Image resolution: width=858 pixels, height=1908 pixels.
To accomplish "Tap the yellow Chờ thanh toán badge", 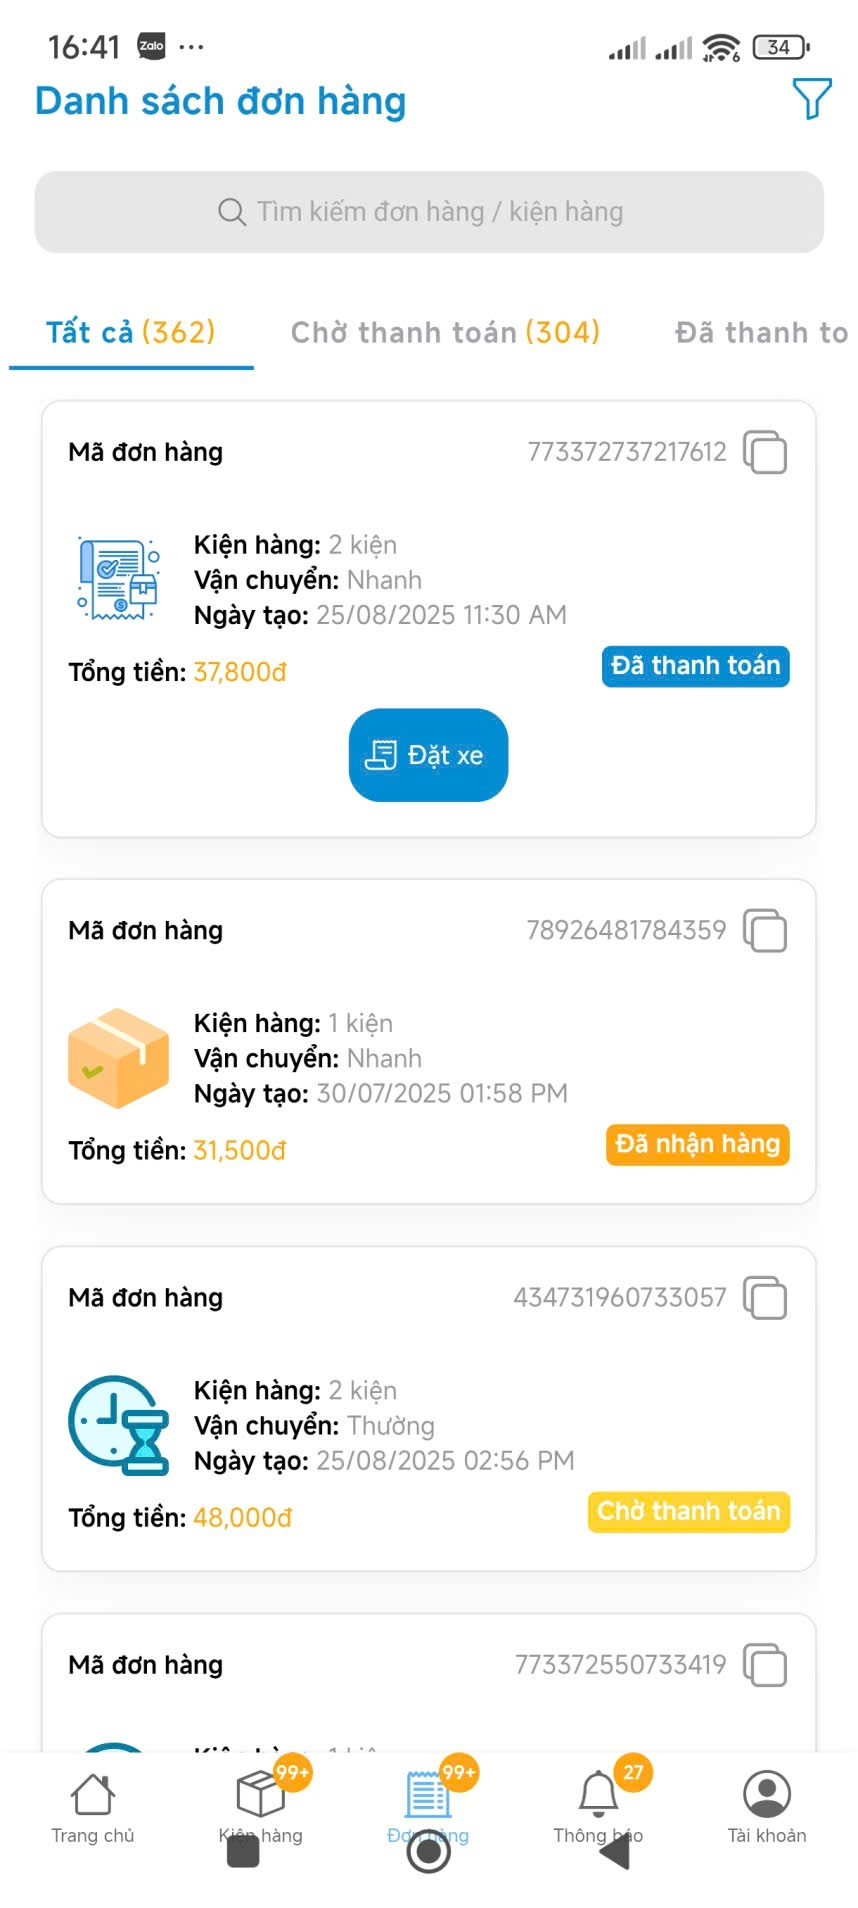I will click(688, 1511).
